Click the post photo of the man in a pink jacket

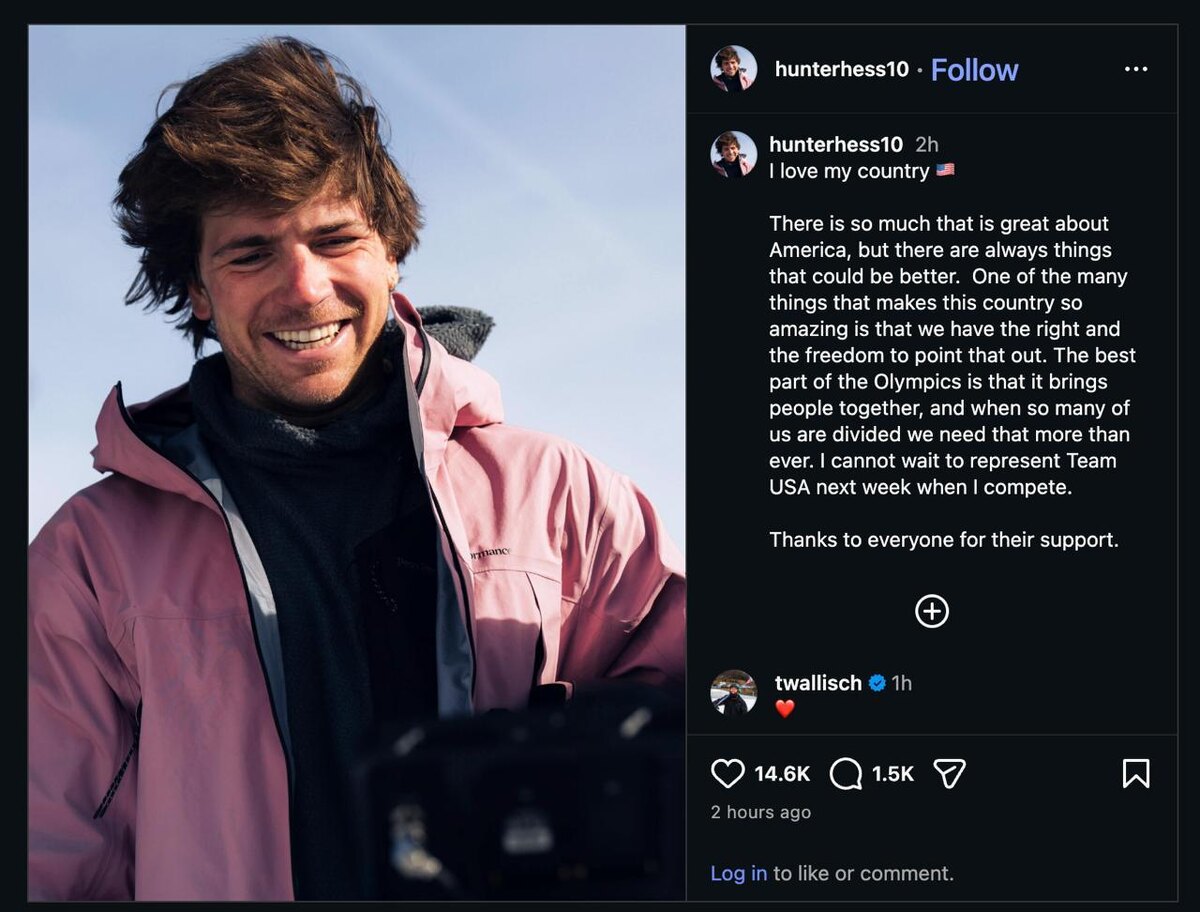[357, 462]
